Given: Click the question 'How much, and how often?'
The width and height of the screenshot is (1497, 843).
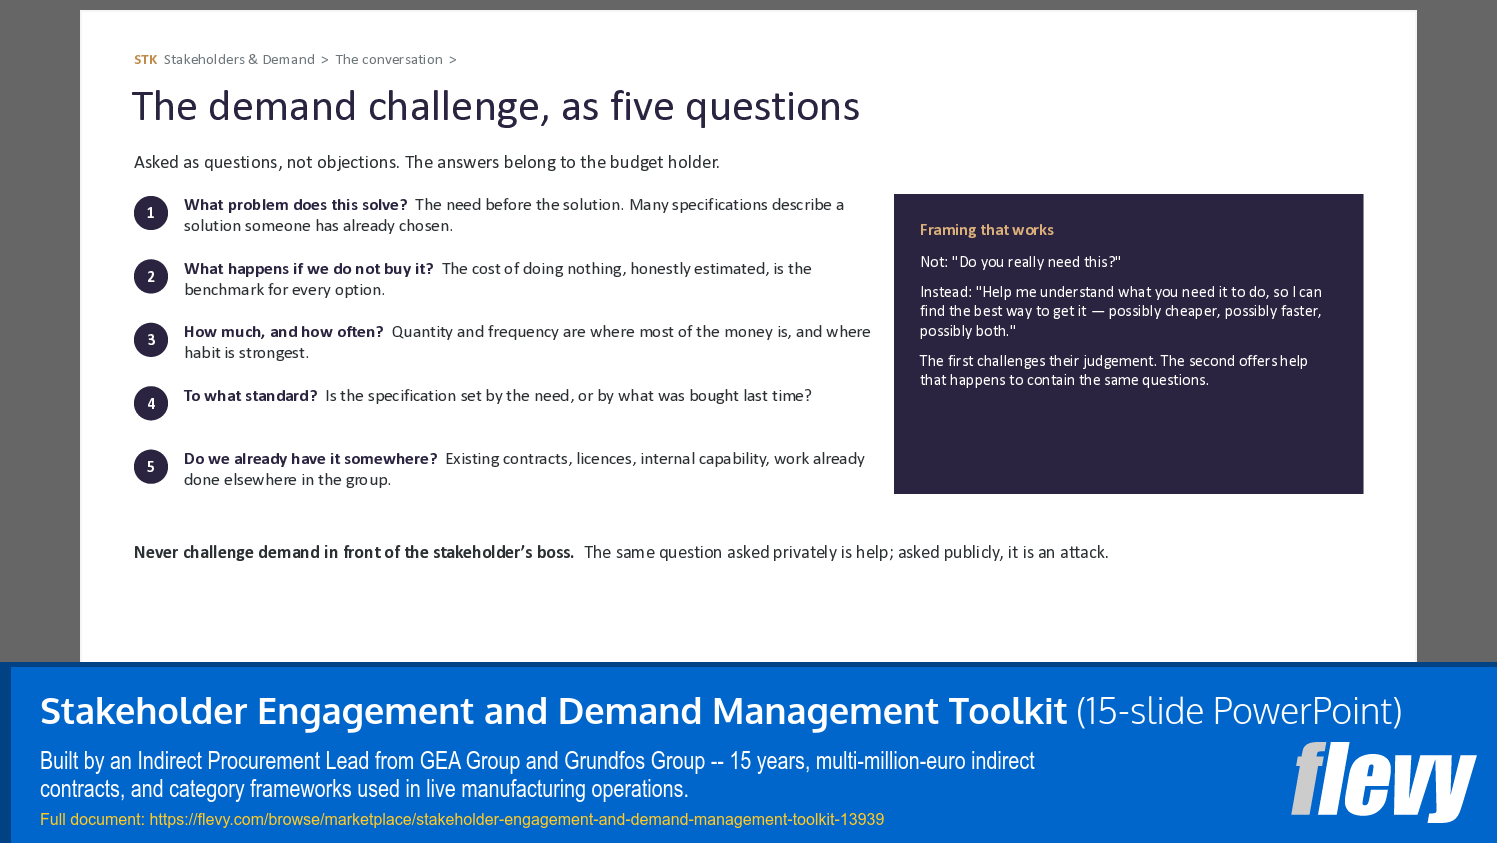Looking at the screenshot, I should click(284, 332).
